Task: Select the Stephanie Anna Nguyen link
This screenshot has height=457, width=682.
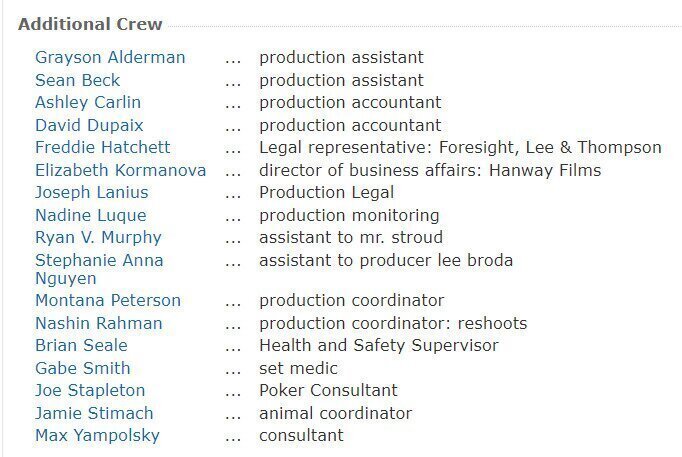Action: (99, 269)
